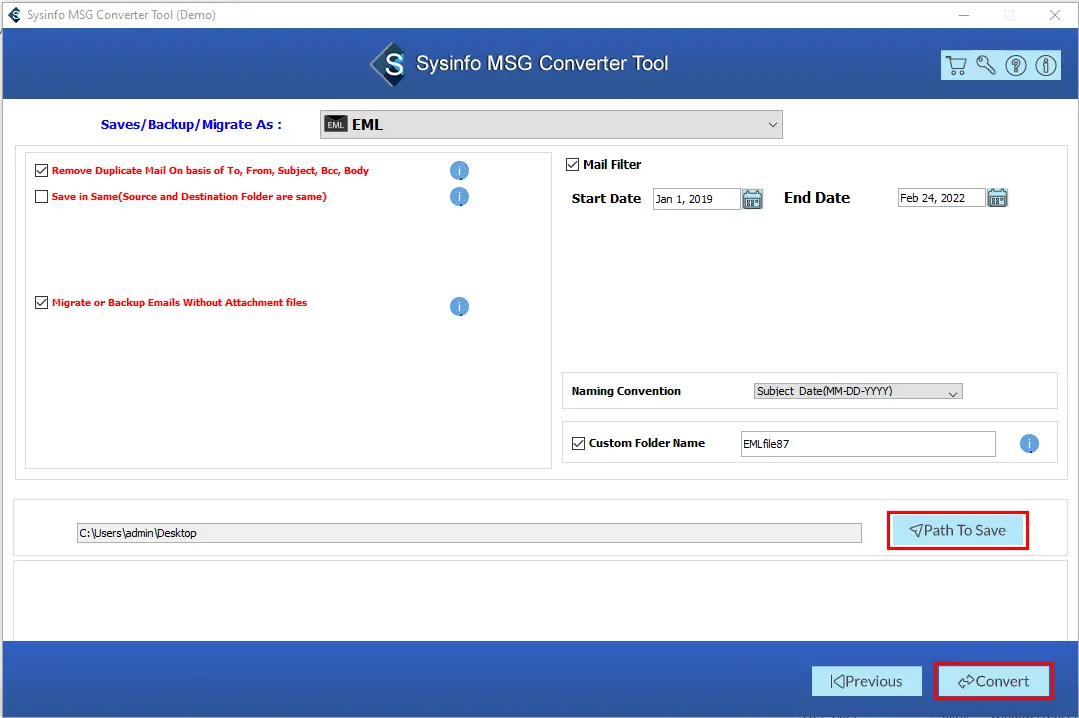This screenshot has height=718, width=1079.
Task: Click info icon beside Remove Duplicate Mail
Action: coord(459,171)
